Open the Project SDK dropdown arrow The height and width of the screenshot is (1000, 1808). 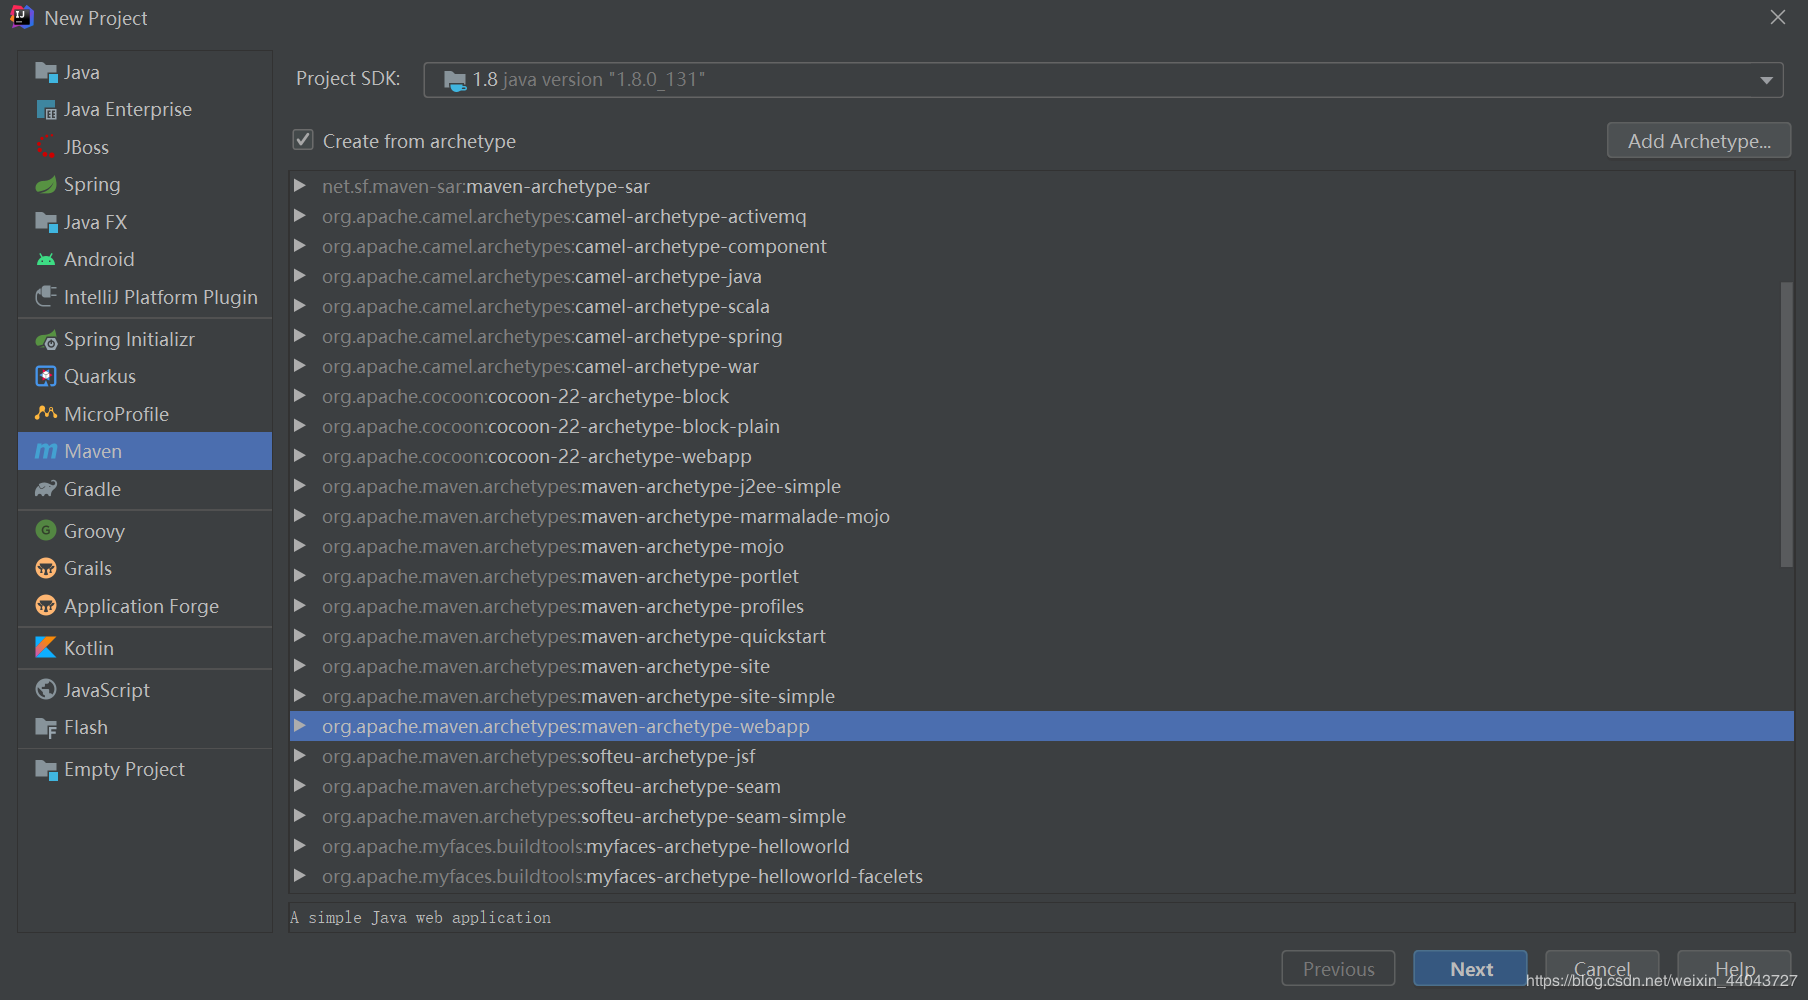pos(1766,80)
